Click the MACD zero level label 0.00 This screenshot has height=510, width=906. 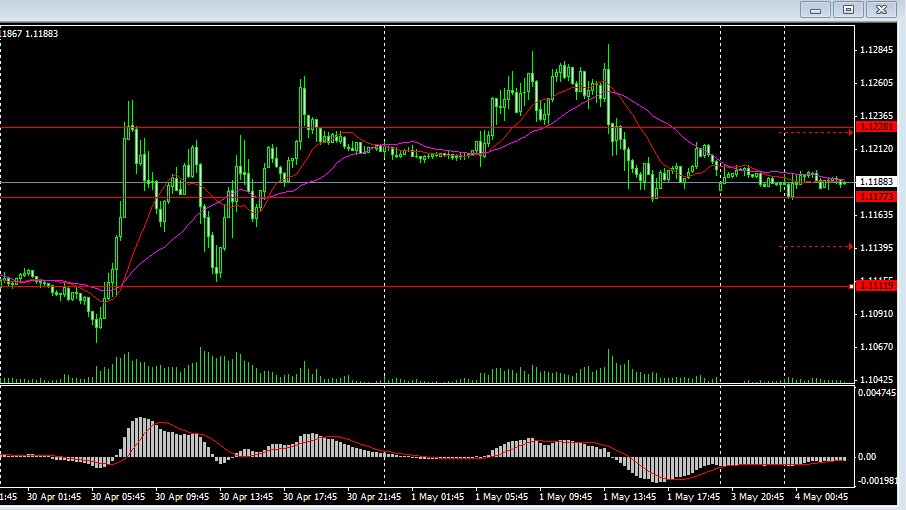click(868, 457)
